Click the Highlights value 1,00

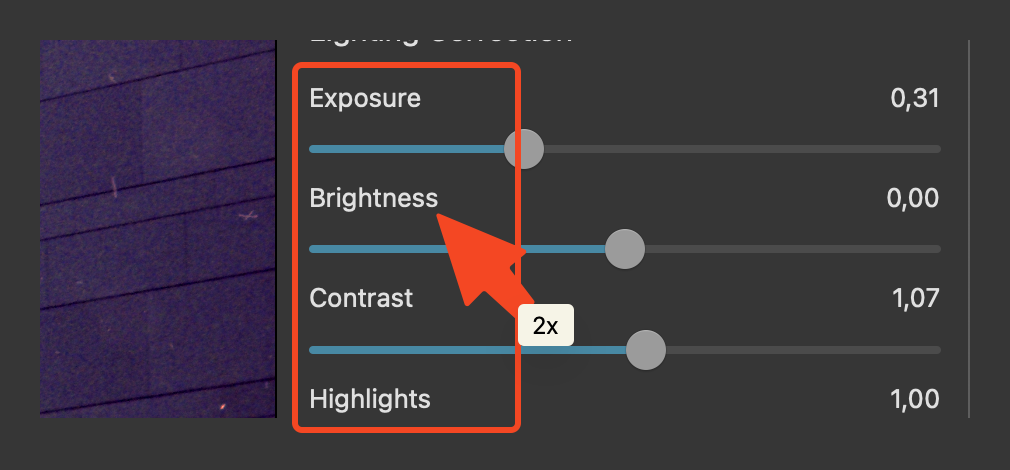(x=914, y=399)
